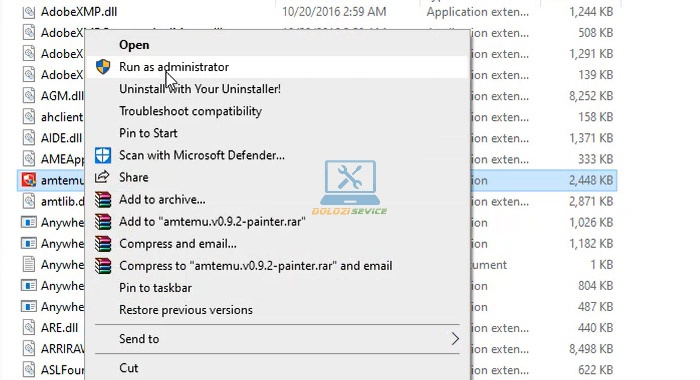Select Run as administrator
This screenshot has width=700, height=380.
click(174, 67)
